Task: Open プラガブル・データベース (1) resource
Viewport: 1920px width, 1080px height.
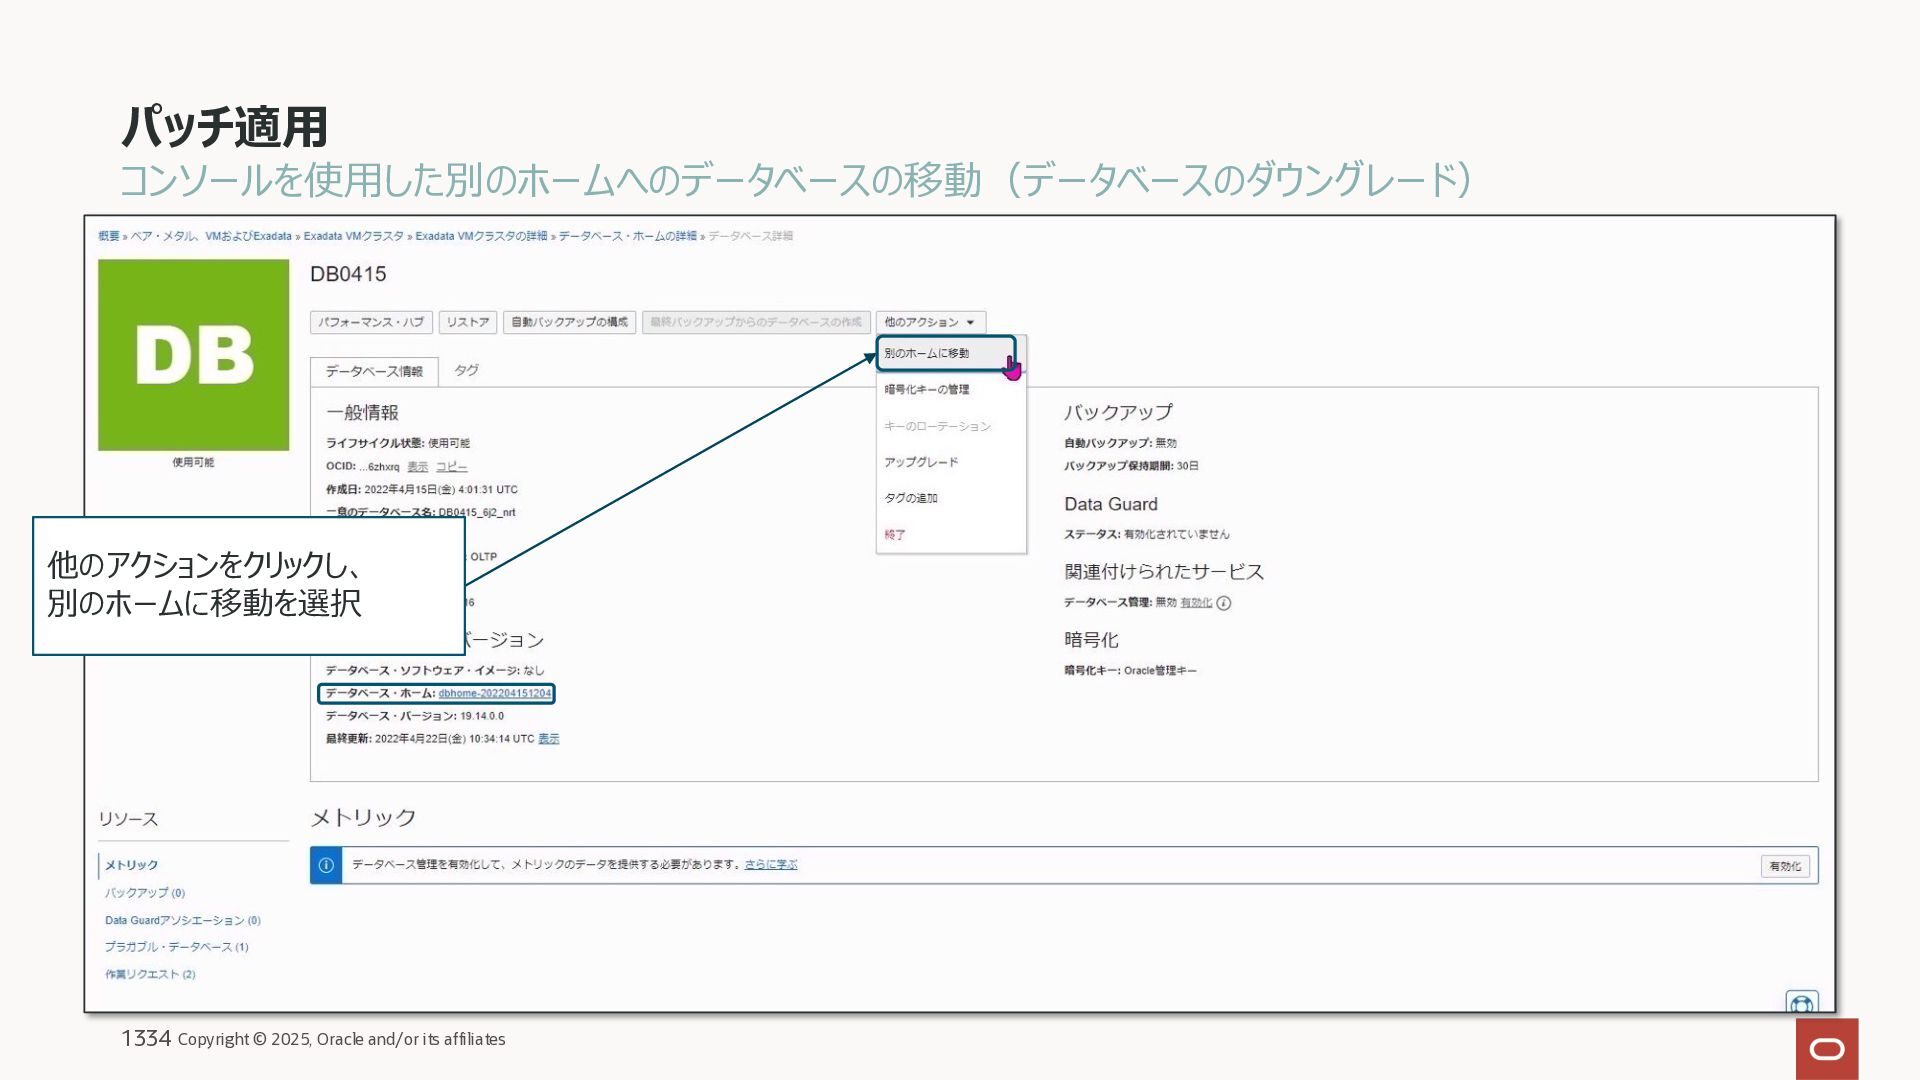Action: (177, 947)
